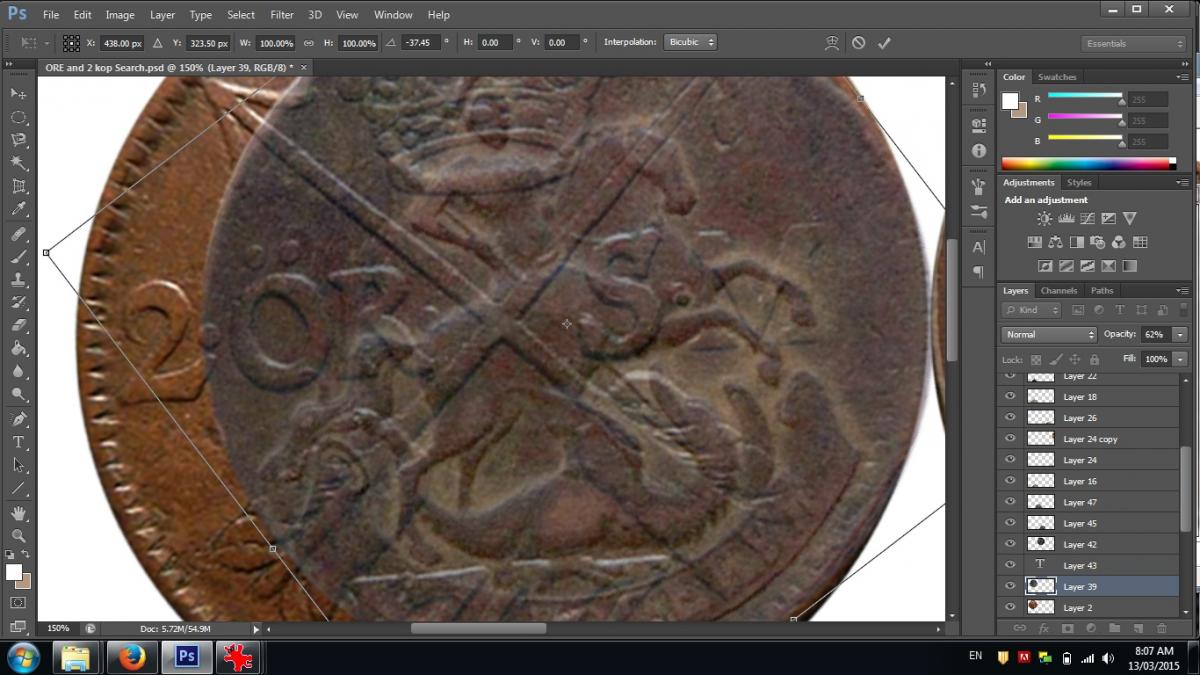Toggle visibility of Layer 42

click(1010, 544)
